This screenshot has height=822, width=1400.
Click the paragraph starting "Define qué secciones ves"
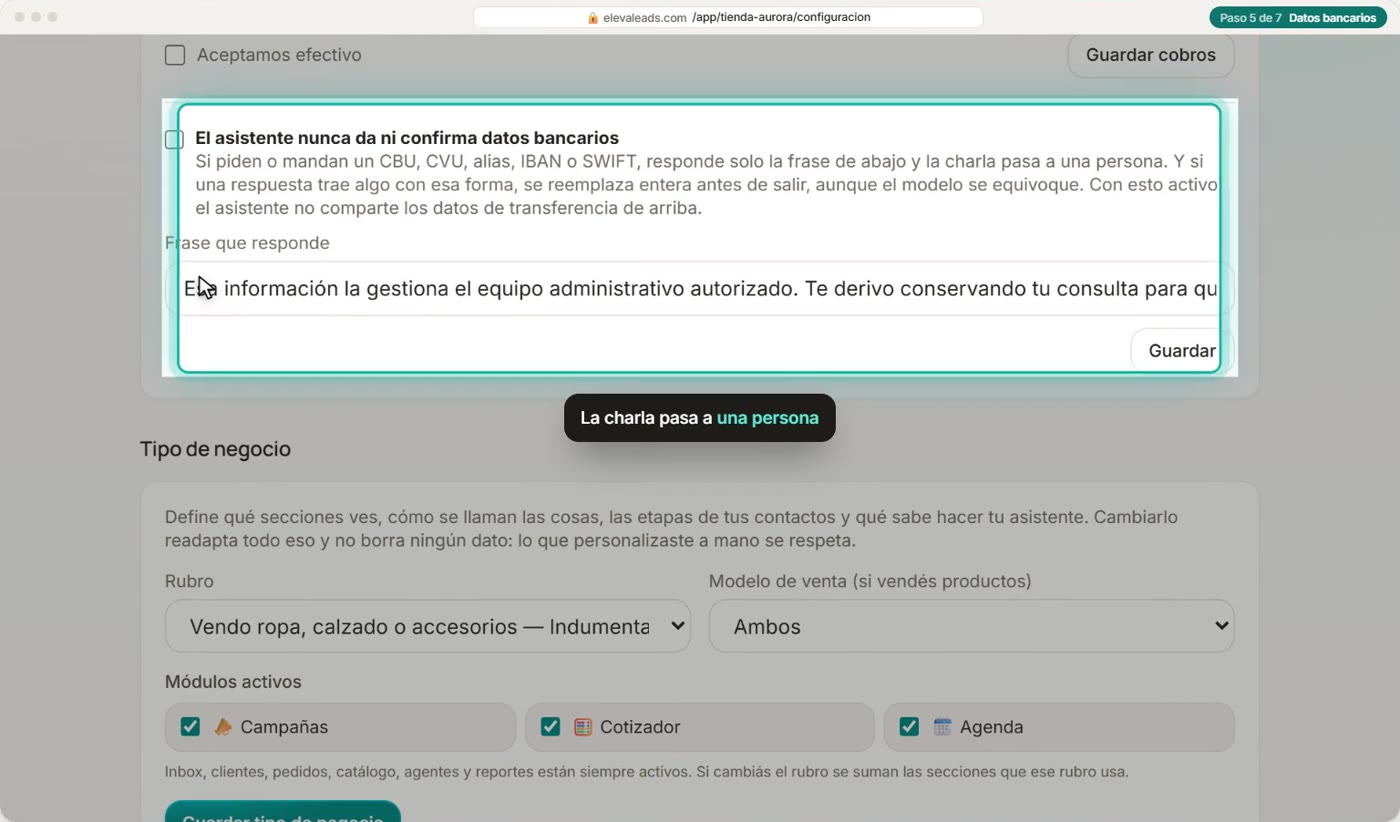(671, 529)
